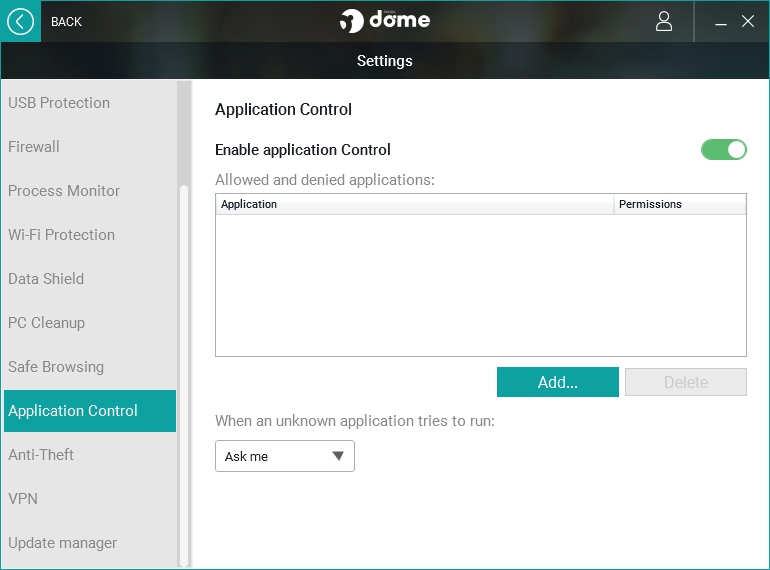The height and width of the screenshot is (570, 770).
Task: Expand the unknown application action dropdown
Action: point(285,456)
